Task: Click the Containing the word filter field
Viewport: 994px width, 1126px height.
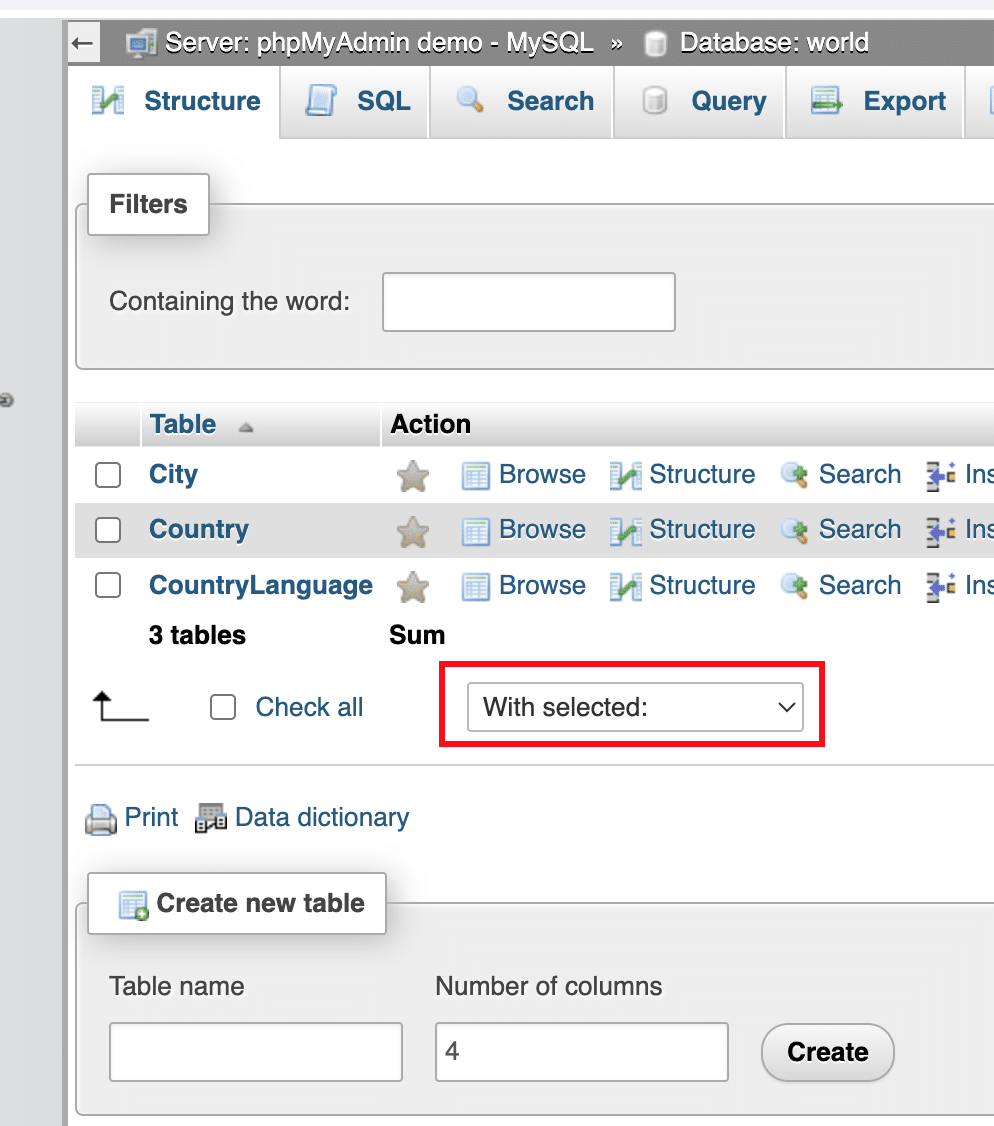Action: click(x=528, y=302)
